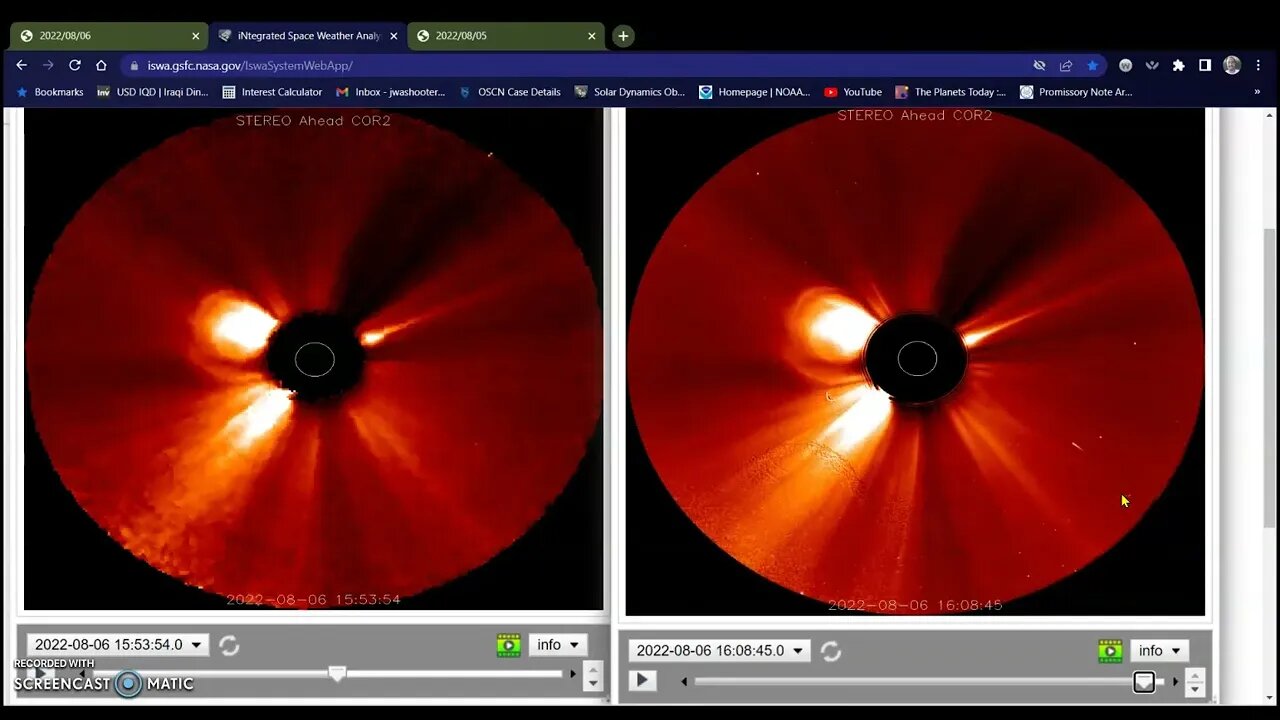This screenshot has height=720, width=1280.
Task: Open a new browser tab
Action: [623, 36]
